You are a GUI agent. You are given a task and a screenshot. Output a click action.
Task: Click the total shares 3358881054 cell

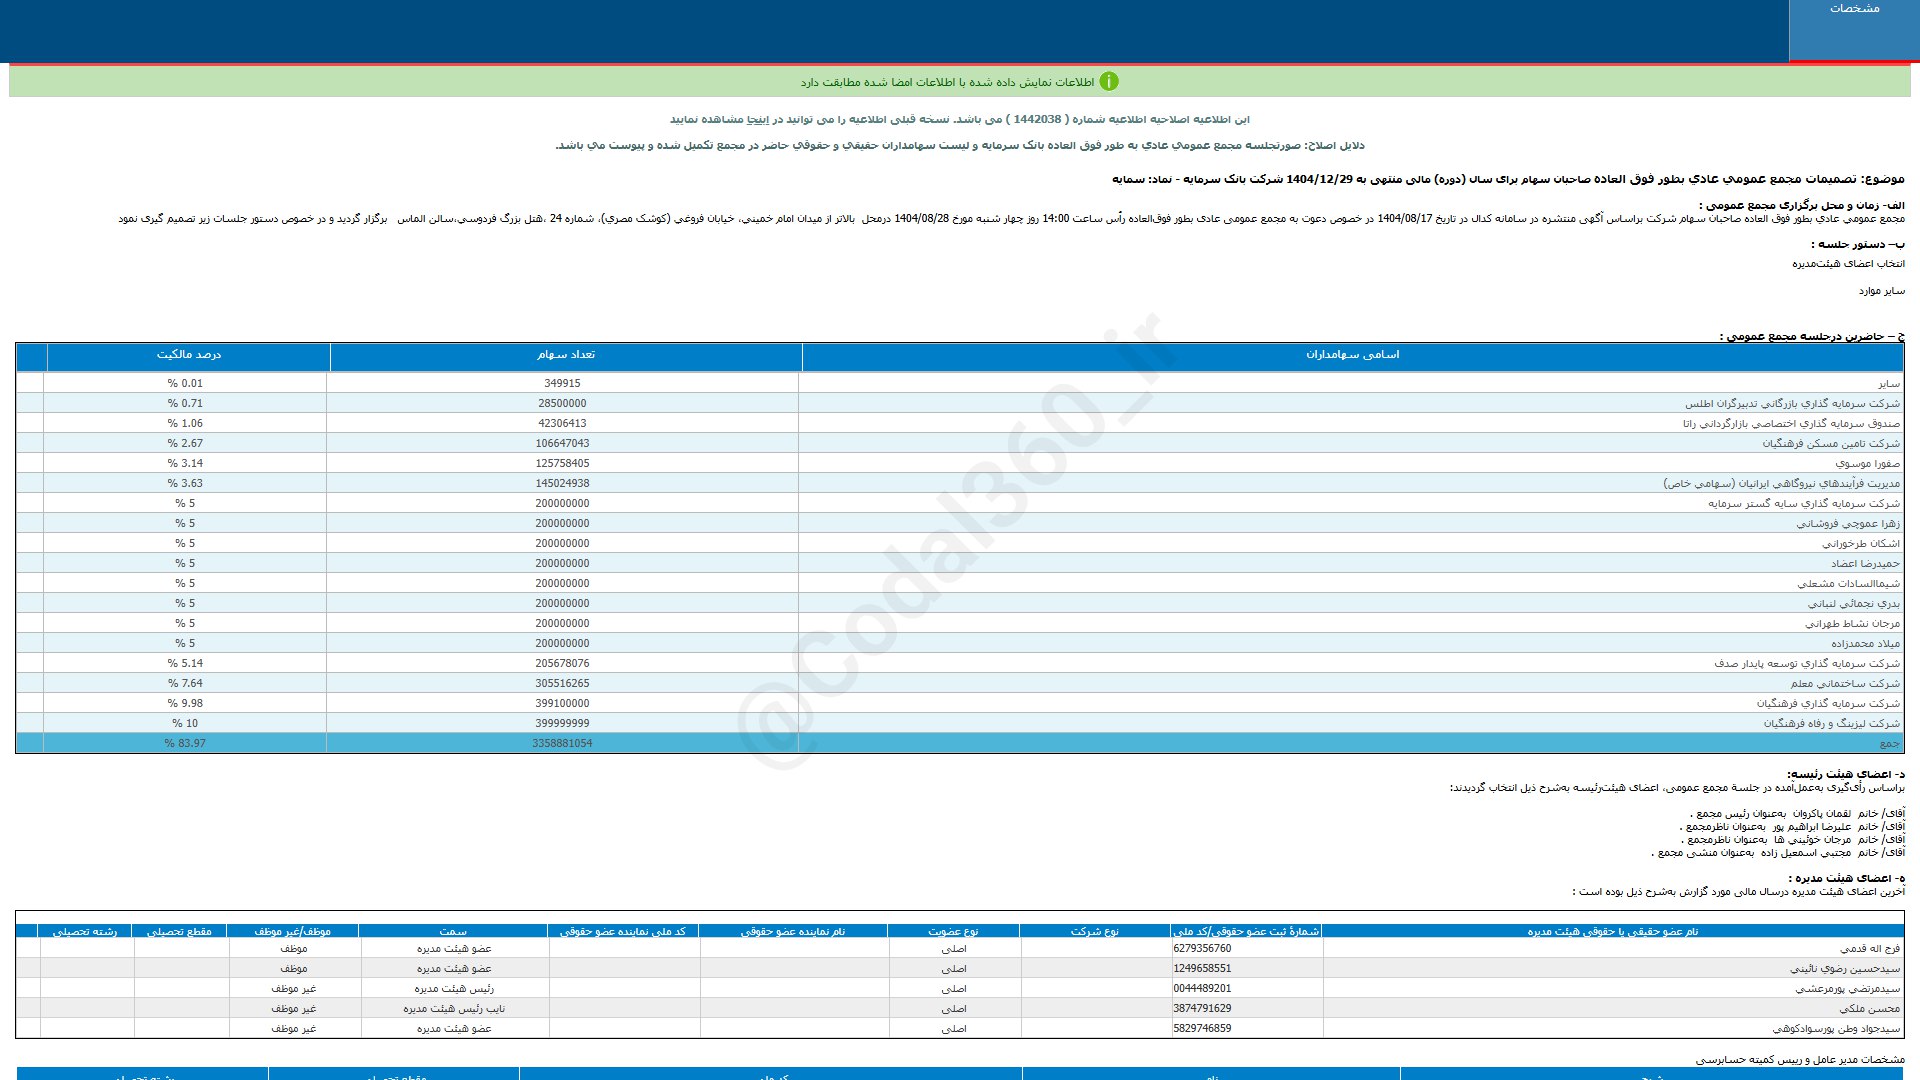(x=562, y=743)
